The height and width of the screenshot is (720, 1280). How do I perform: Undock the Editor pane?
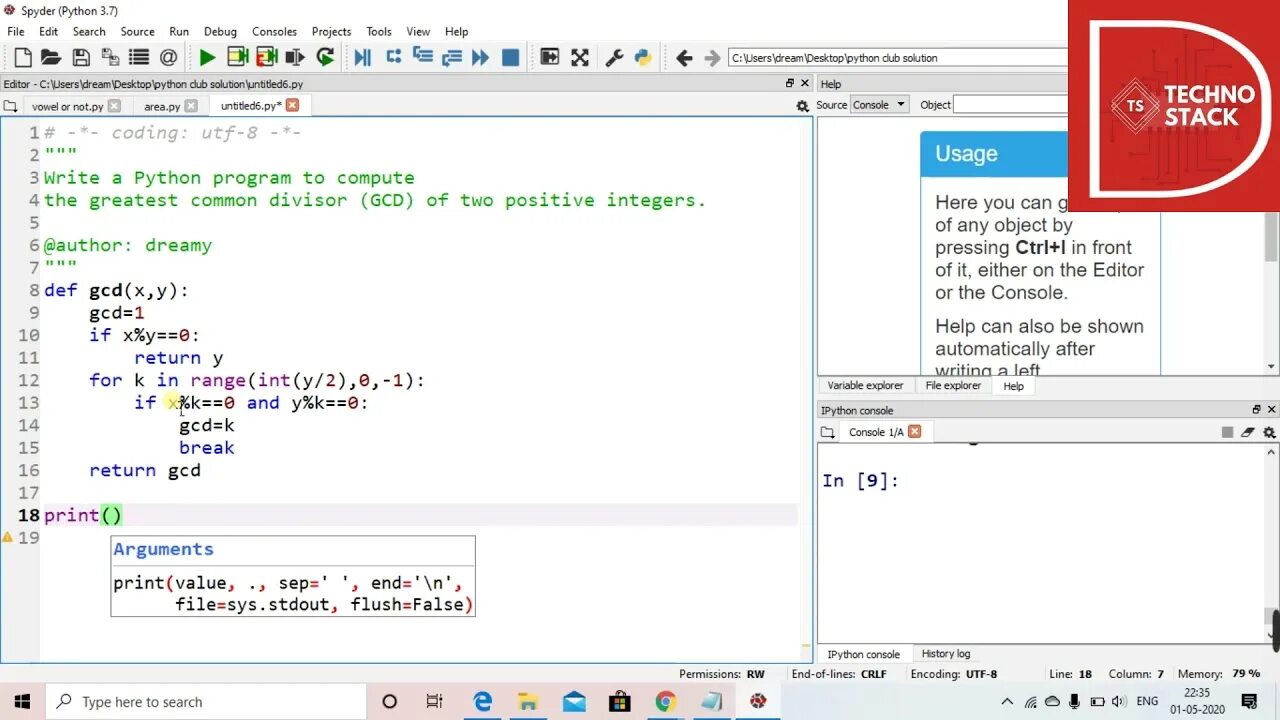(x=790, y=83)
